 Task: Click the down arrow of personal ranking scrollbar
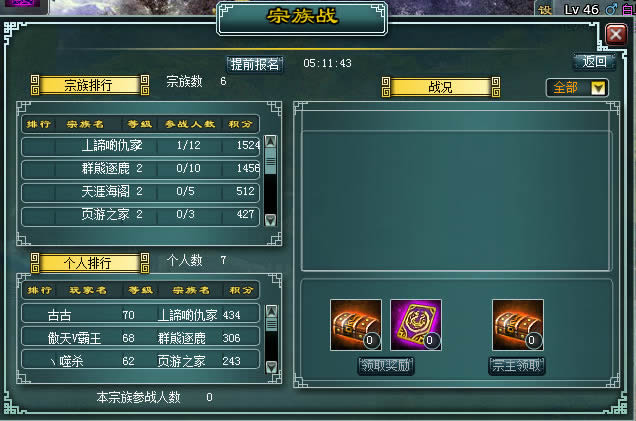271,367
